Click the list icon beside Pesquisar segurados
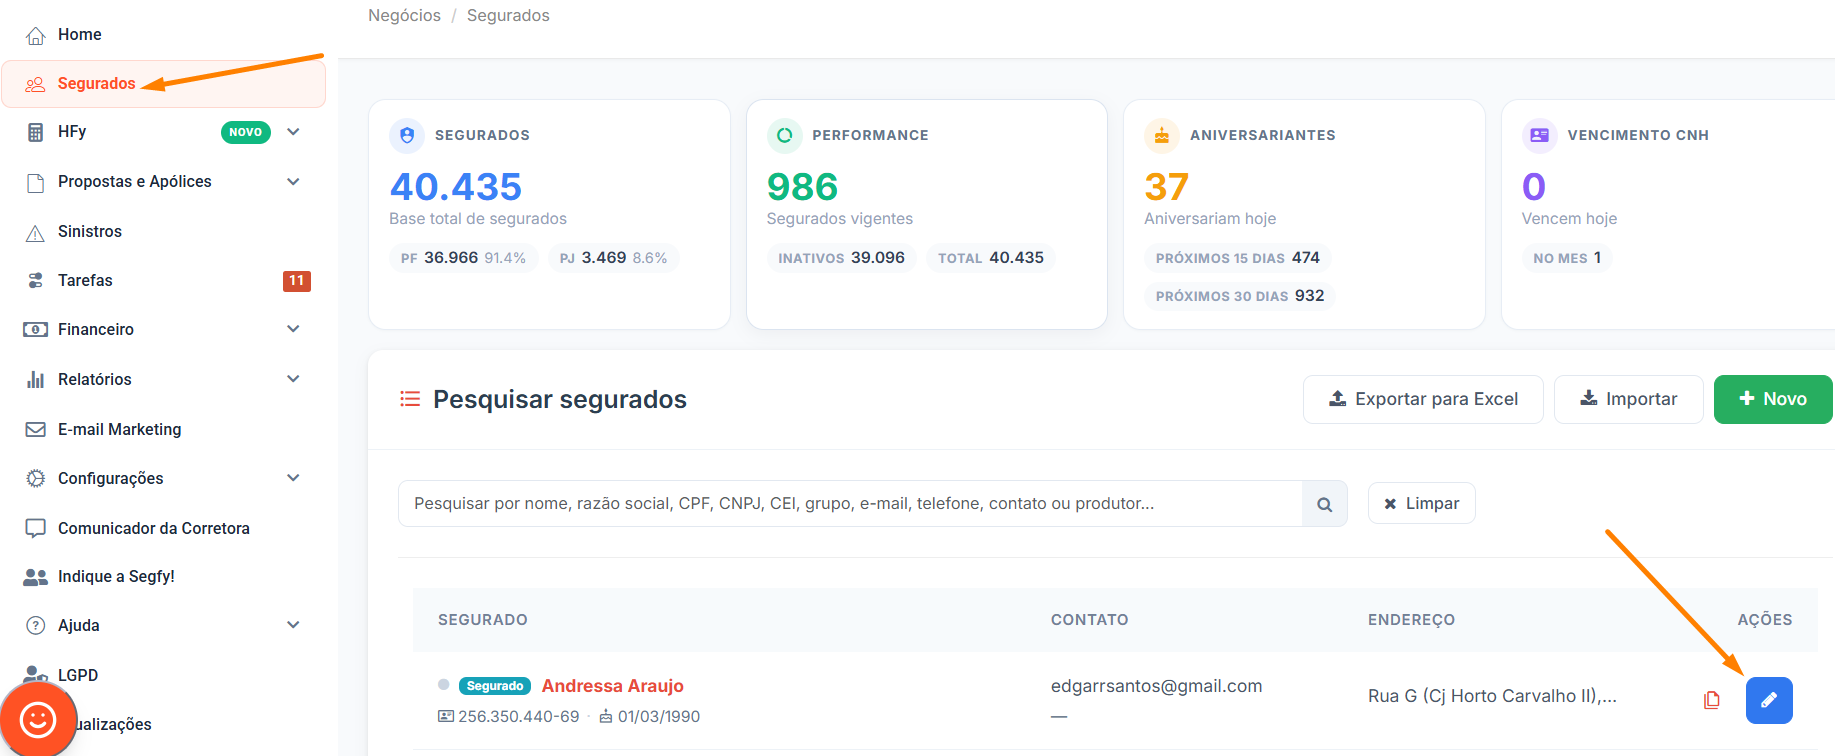The width and height of the screenshot is (1835, 756). 410,399
